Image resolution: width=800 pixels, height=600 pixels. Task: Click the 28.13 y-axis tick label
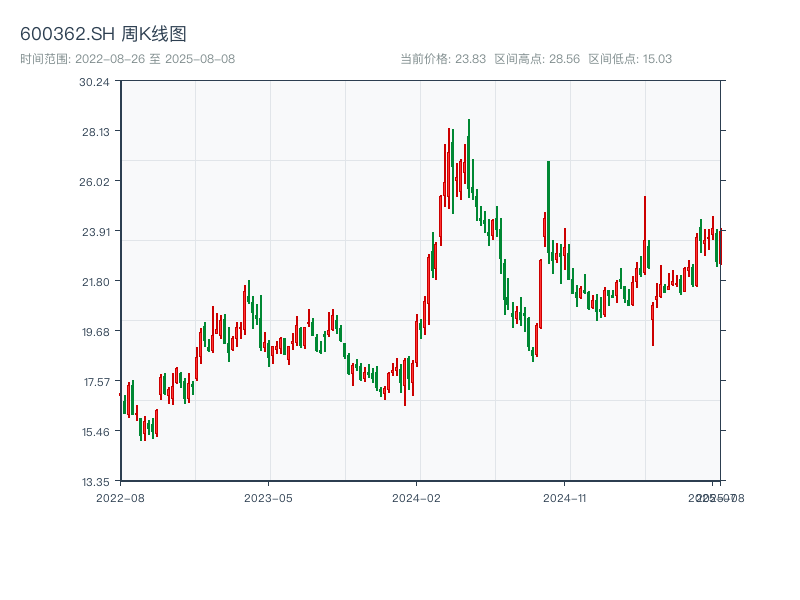pyautogui.click(x=95, y=132)
